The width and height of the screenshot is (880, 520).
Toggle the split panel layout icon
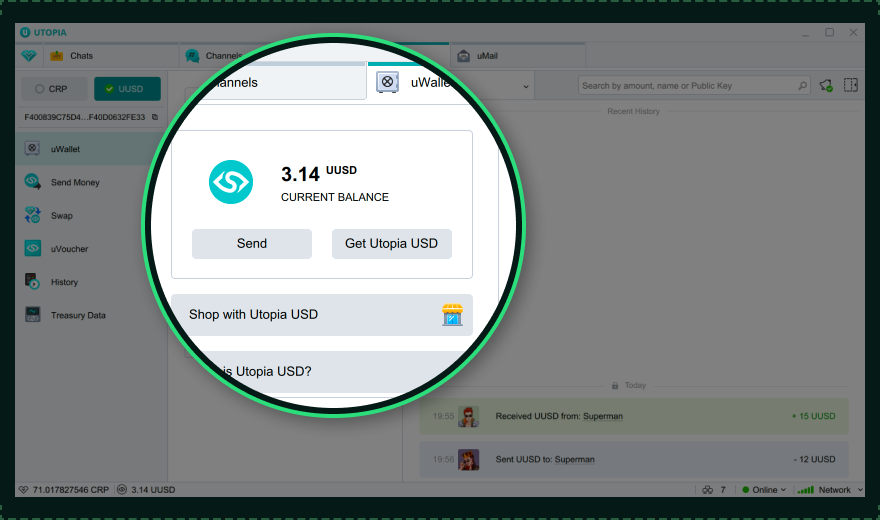851,85
